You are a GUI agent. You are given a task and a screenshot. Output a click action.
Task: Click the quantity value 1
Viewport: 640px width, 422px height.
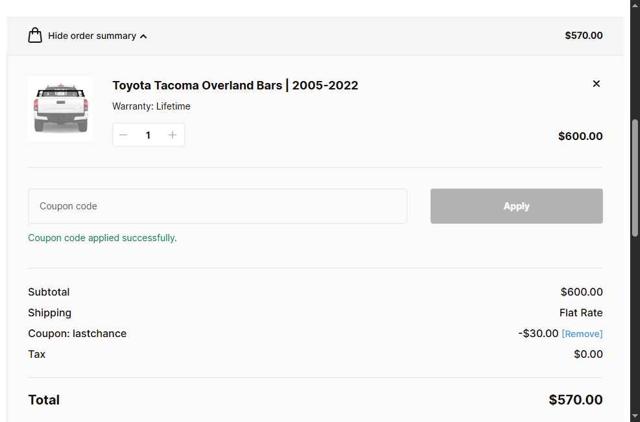pyautogui.click(x=148, y=135)
